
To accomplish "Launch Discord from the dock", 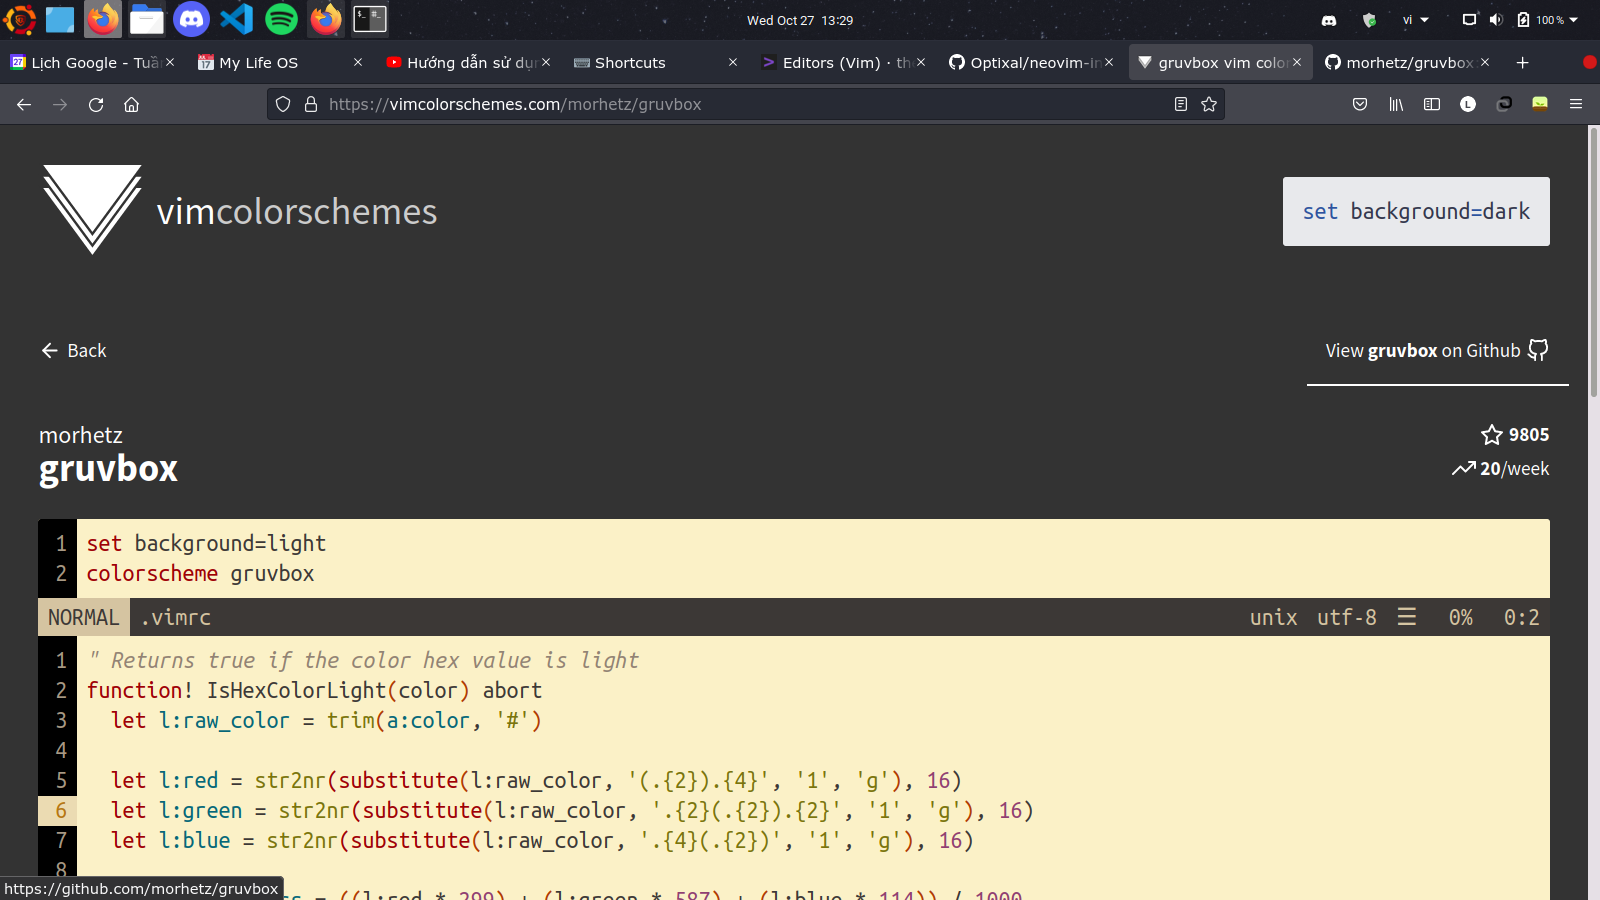I will [191, 19].
